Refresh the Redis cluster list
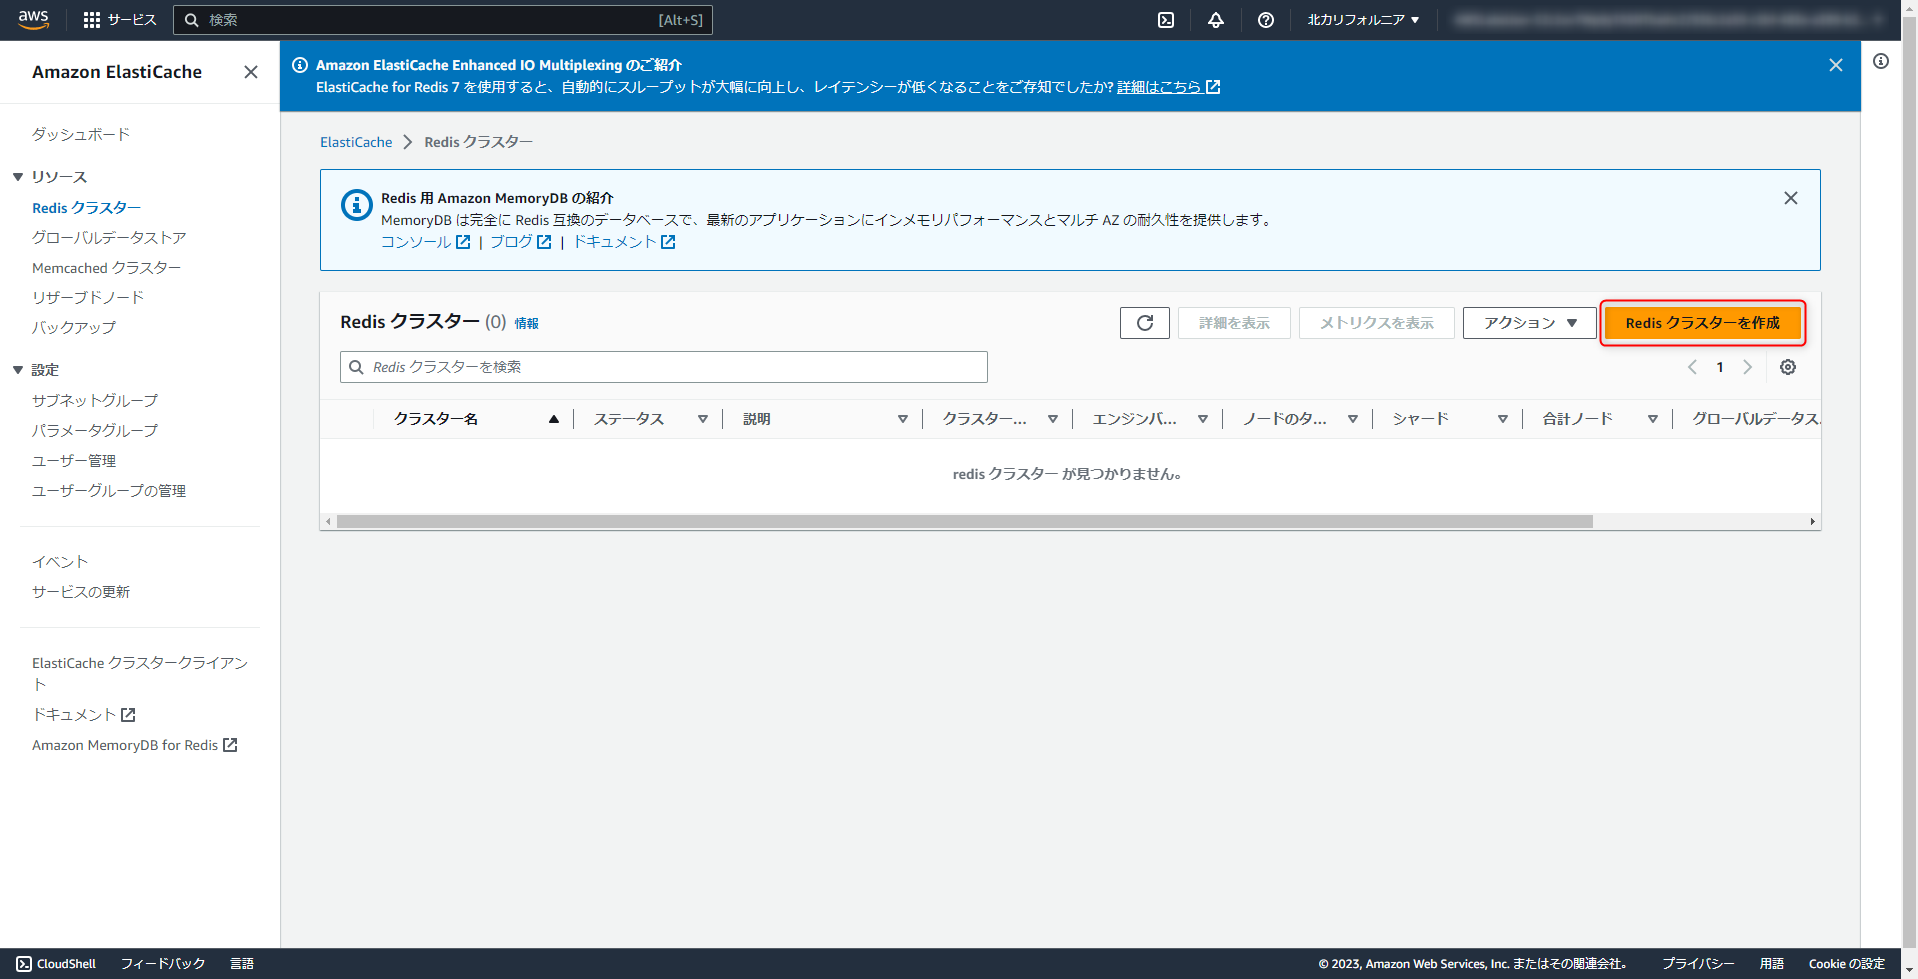1918x979 pixels. 1143,322
